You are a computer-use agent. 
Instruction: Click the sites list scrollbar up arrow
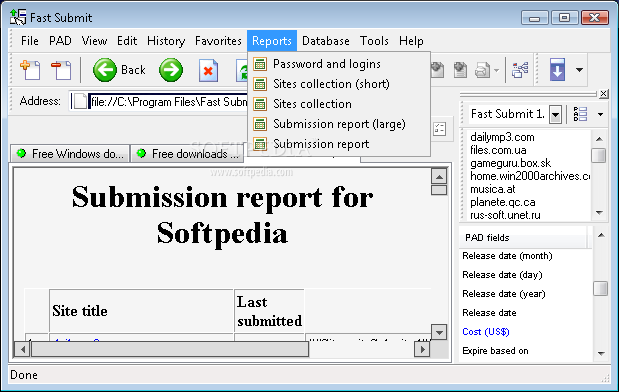click(x=599, y=139)
